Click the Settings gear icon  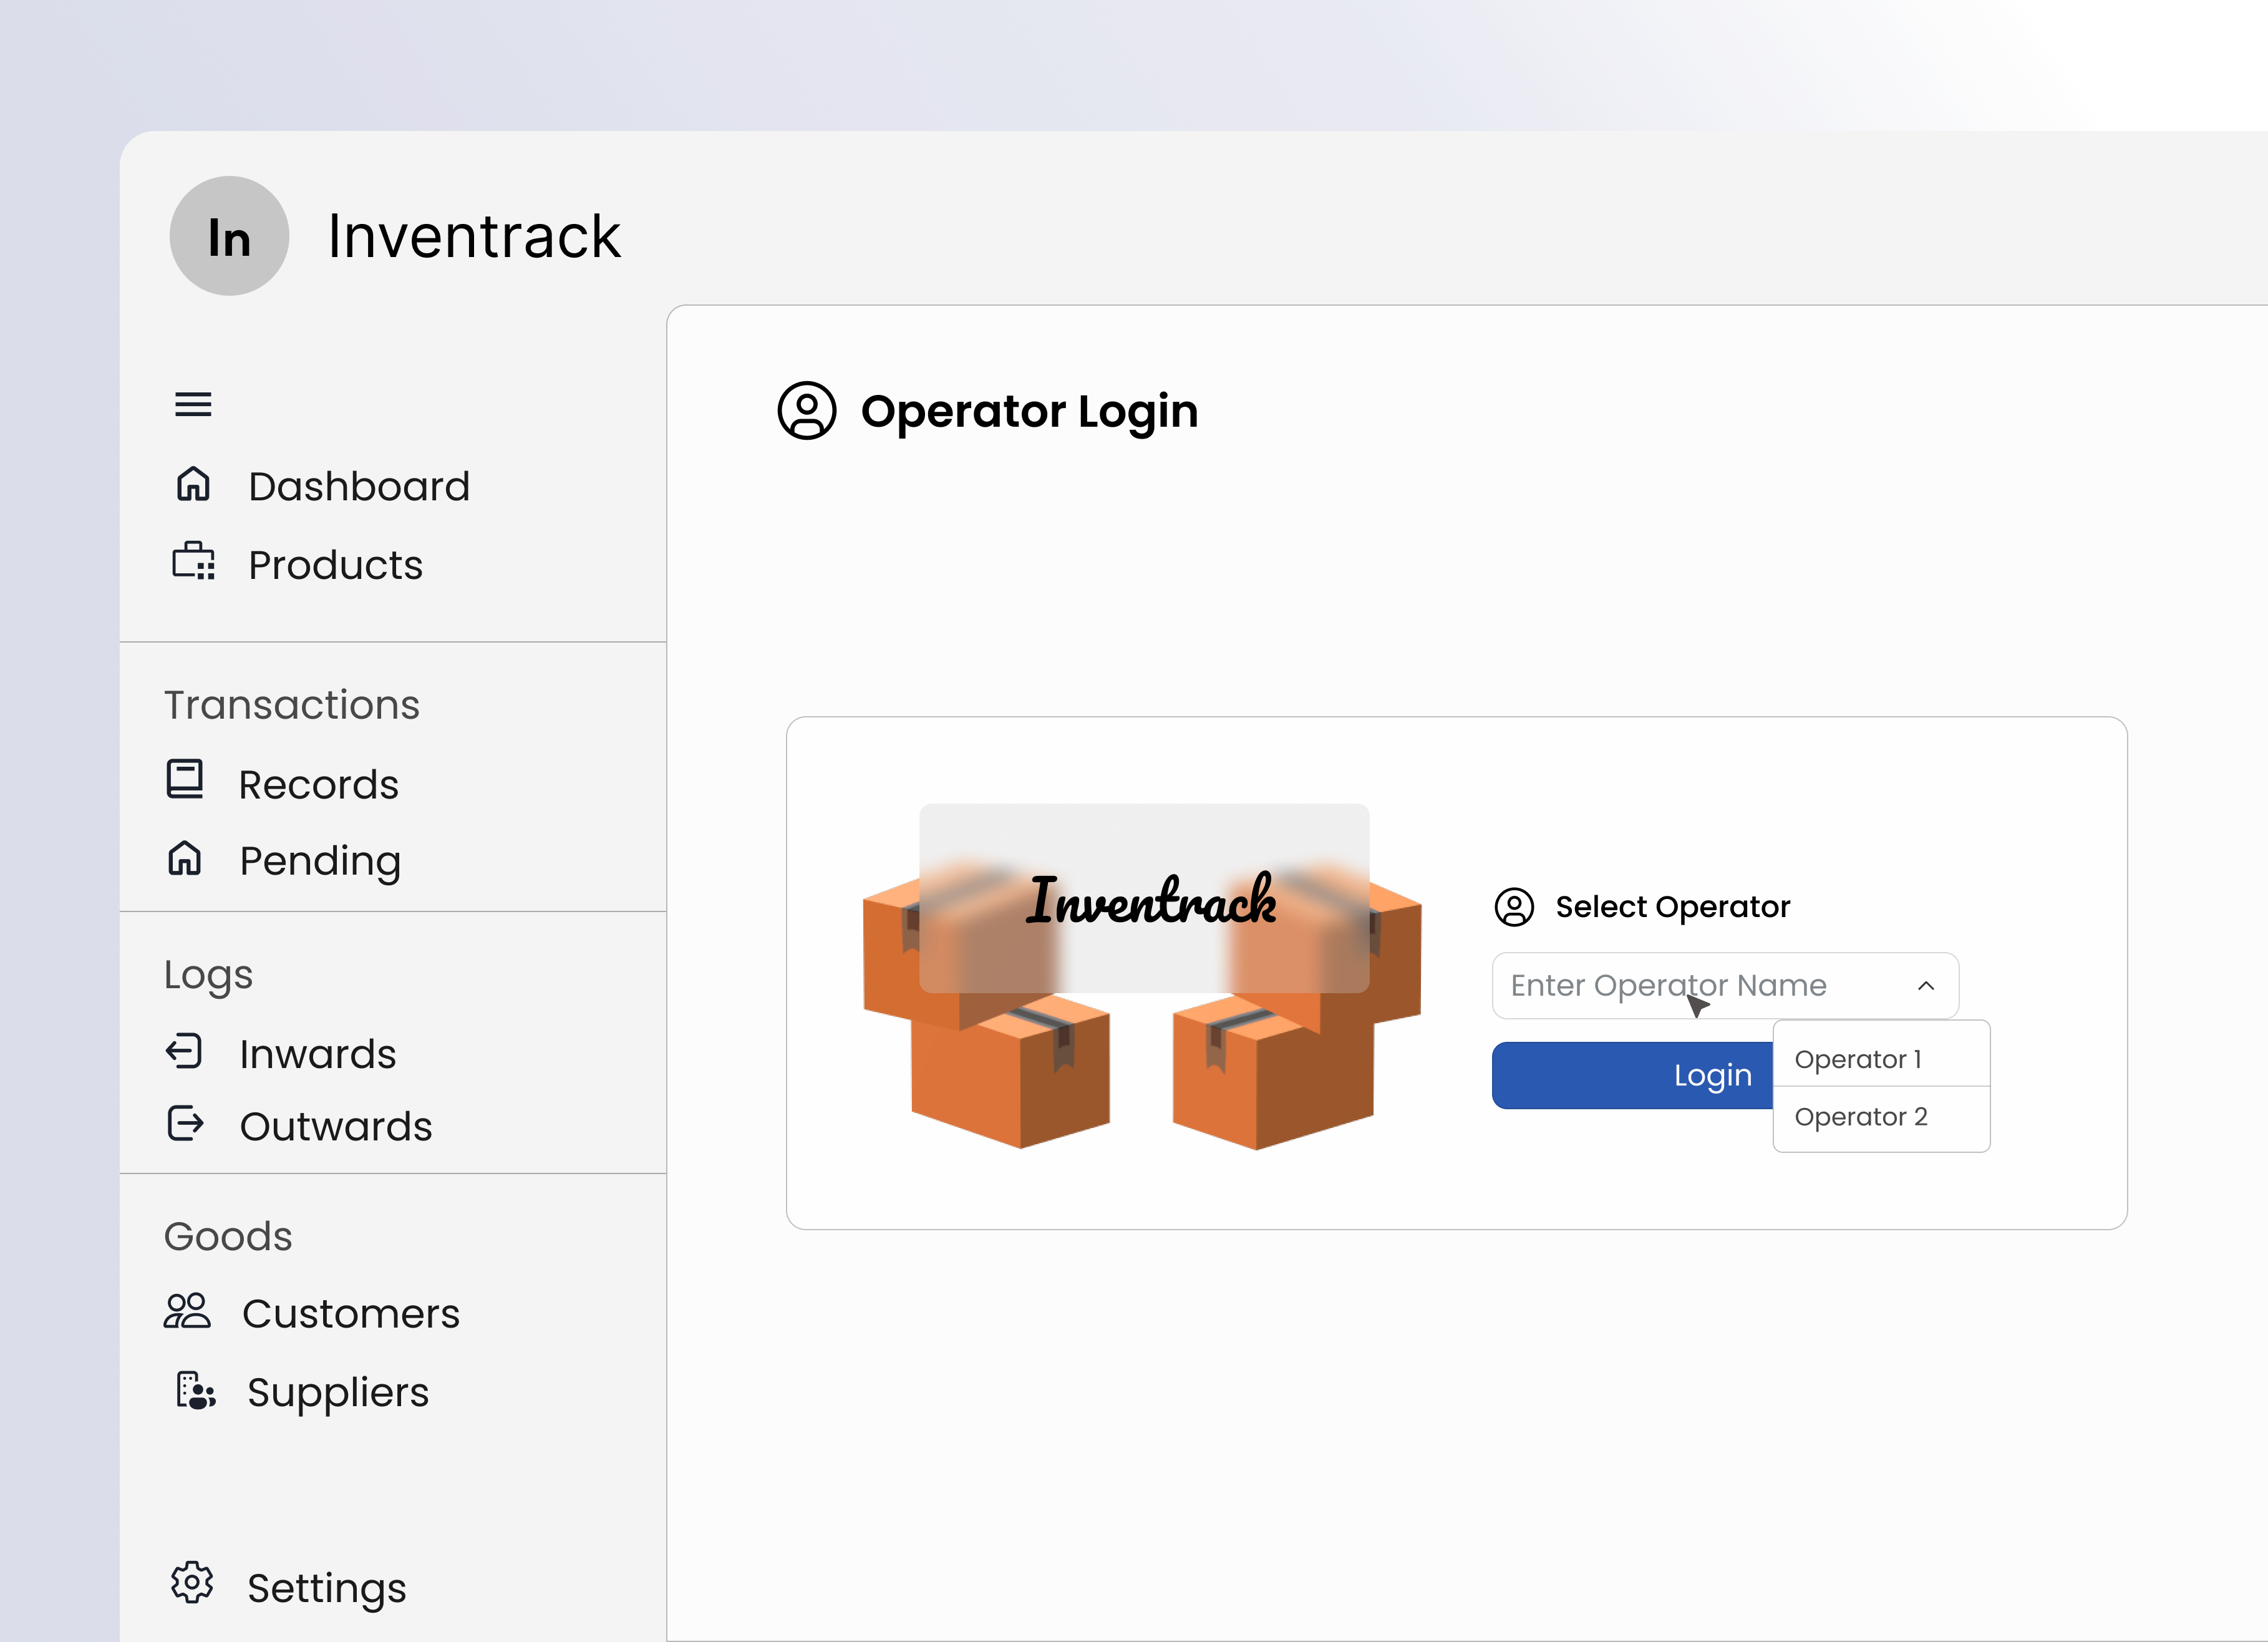(x=192, y=1583)
